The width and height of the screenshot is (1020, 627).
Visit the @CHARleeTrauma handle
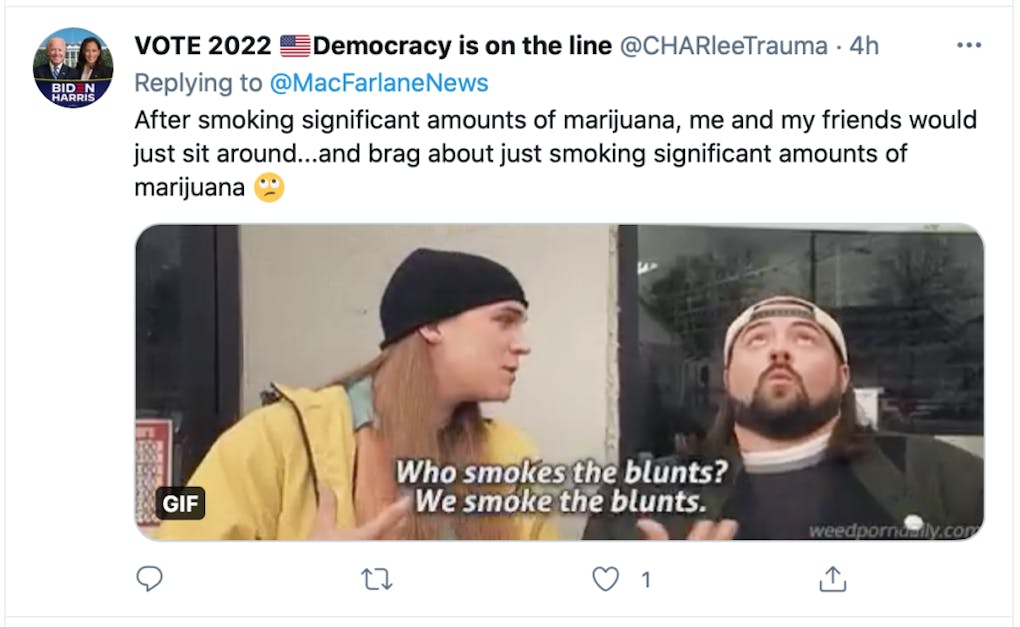point(723,46)
